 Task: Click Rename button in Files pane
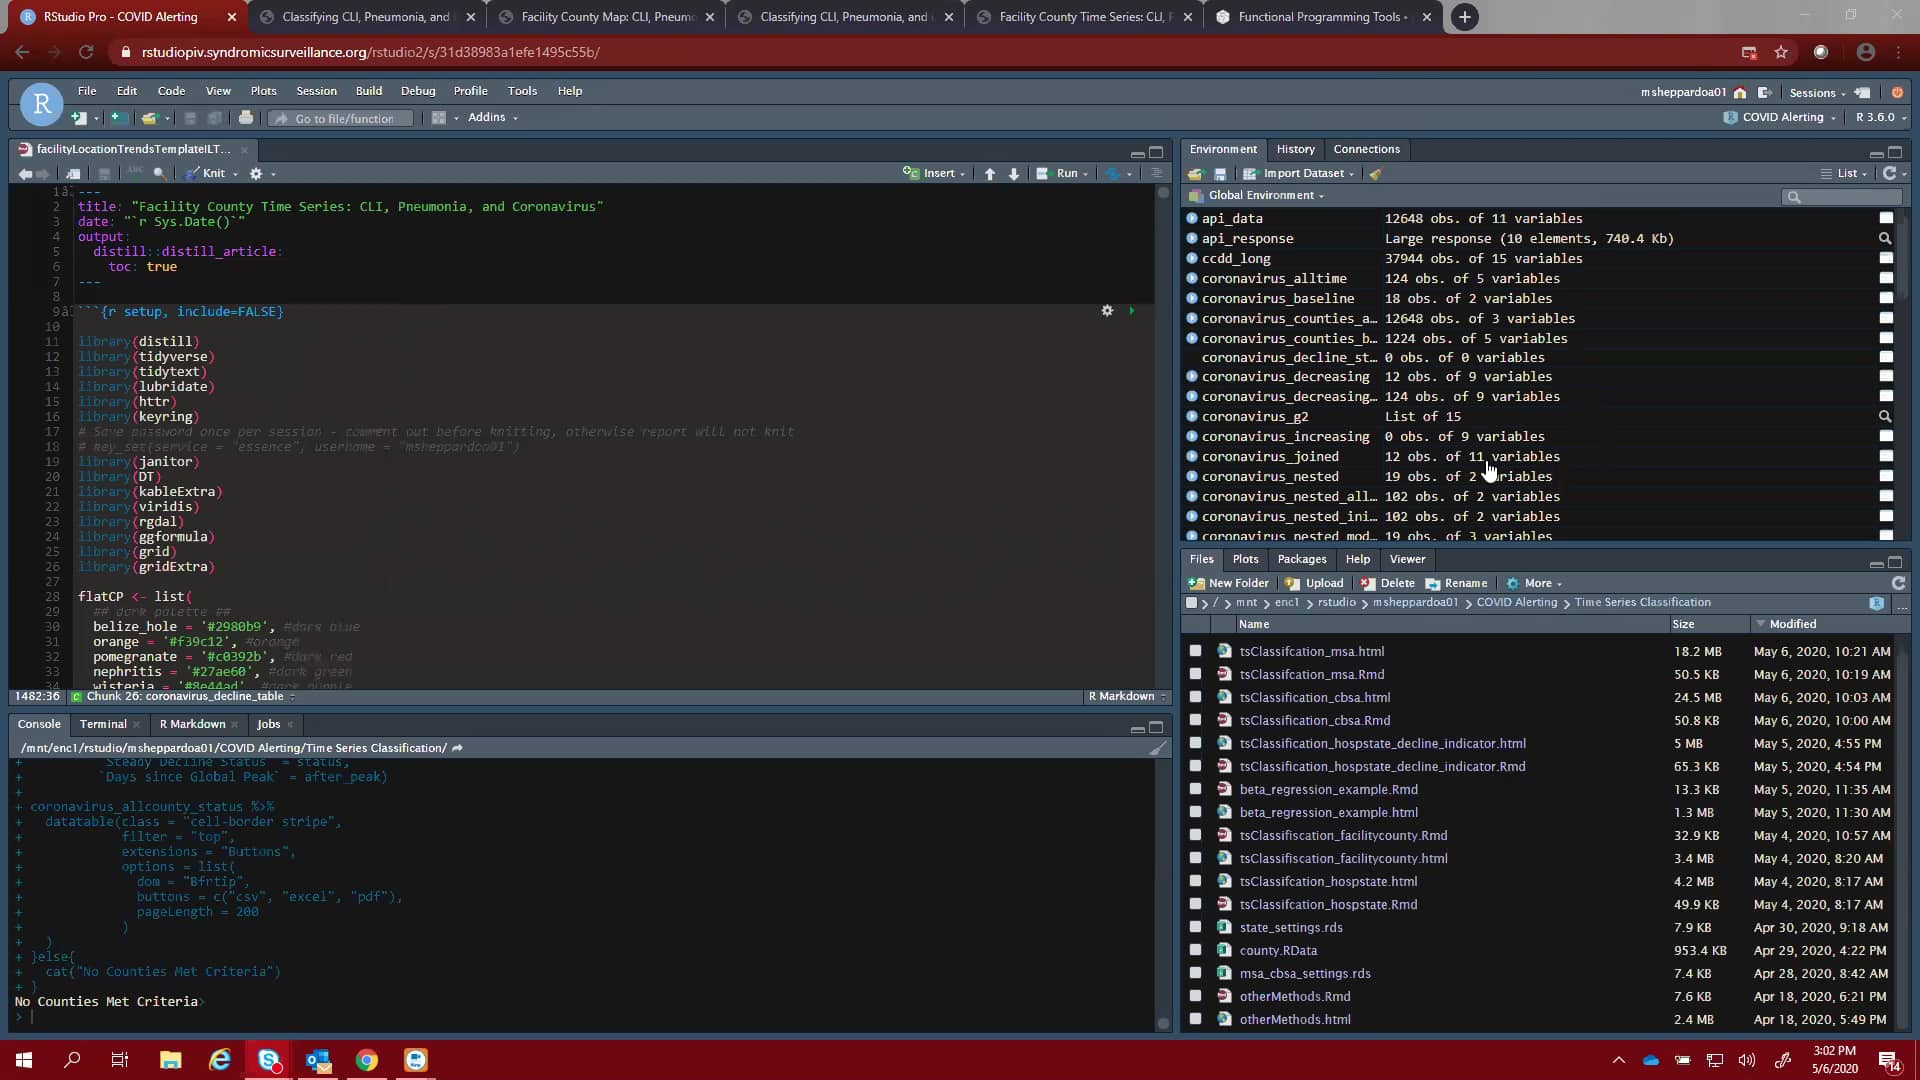tap(1456, 583)
